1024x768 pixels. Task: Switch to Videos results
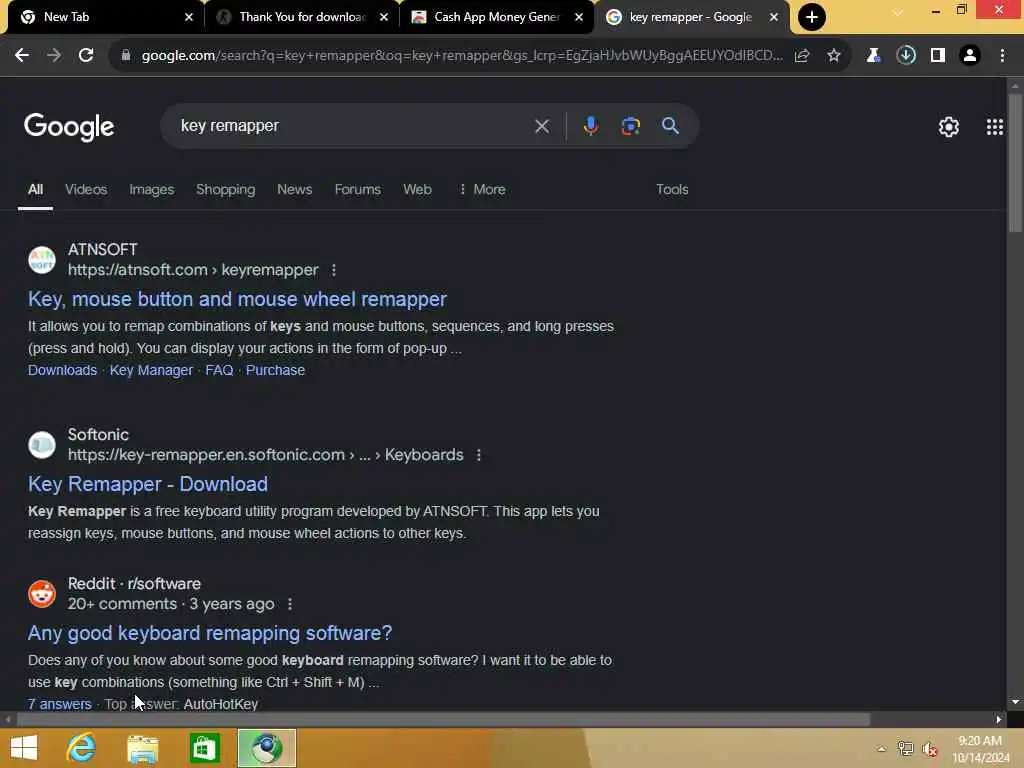[x=86, y=189]
